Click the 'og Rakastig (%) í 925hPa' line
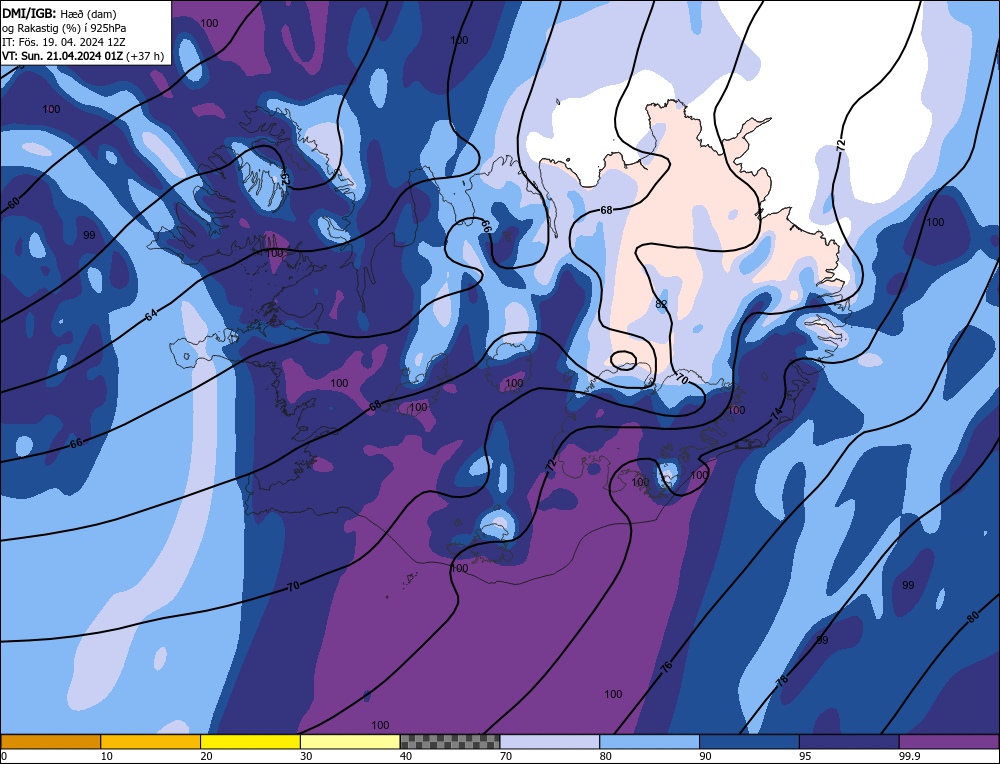The width and height of the screenshot is (1000, 764). (64, 27)
